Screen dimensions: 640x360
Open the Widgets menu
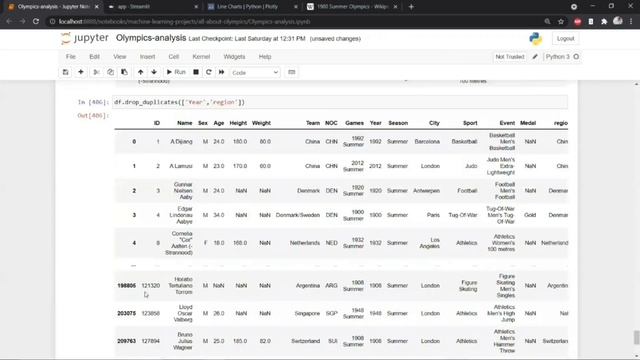click(234, 57)
